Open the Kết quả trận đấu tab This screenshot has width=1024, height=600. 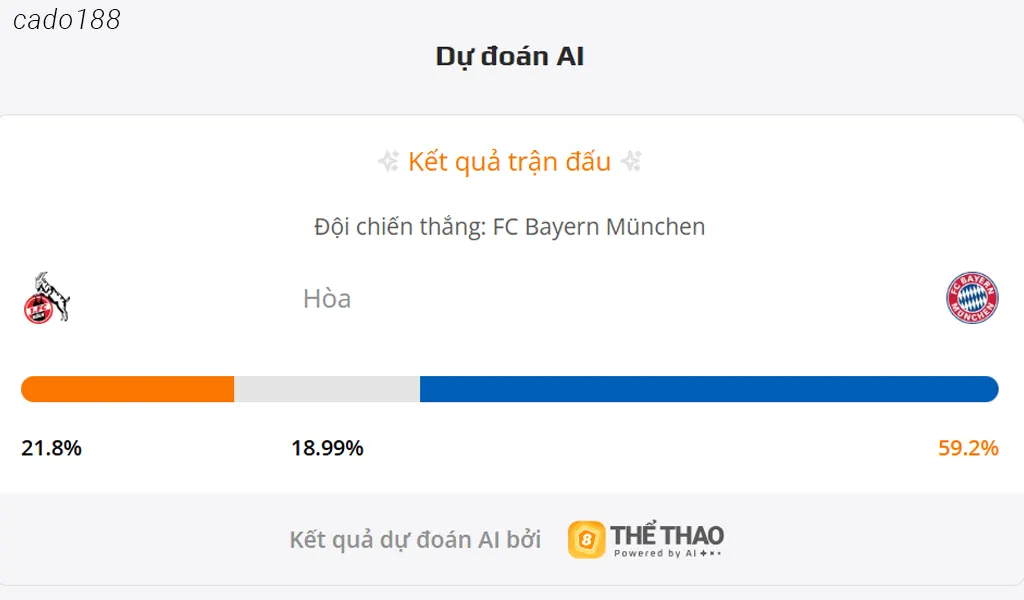click(510, 161)
